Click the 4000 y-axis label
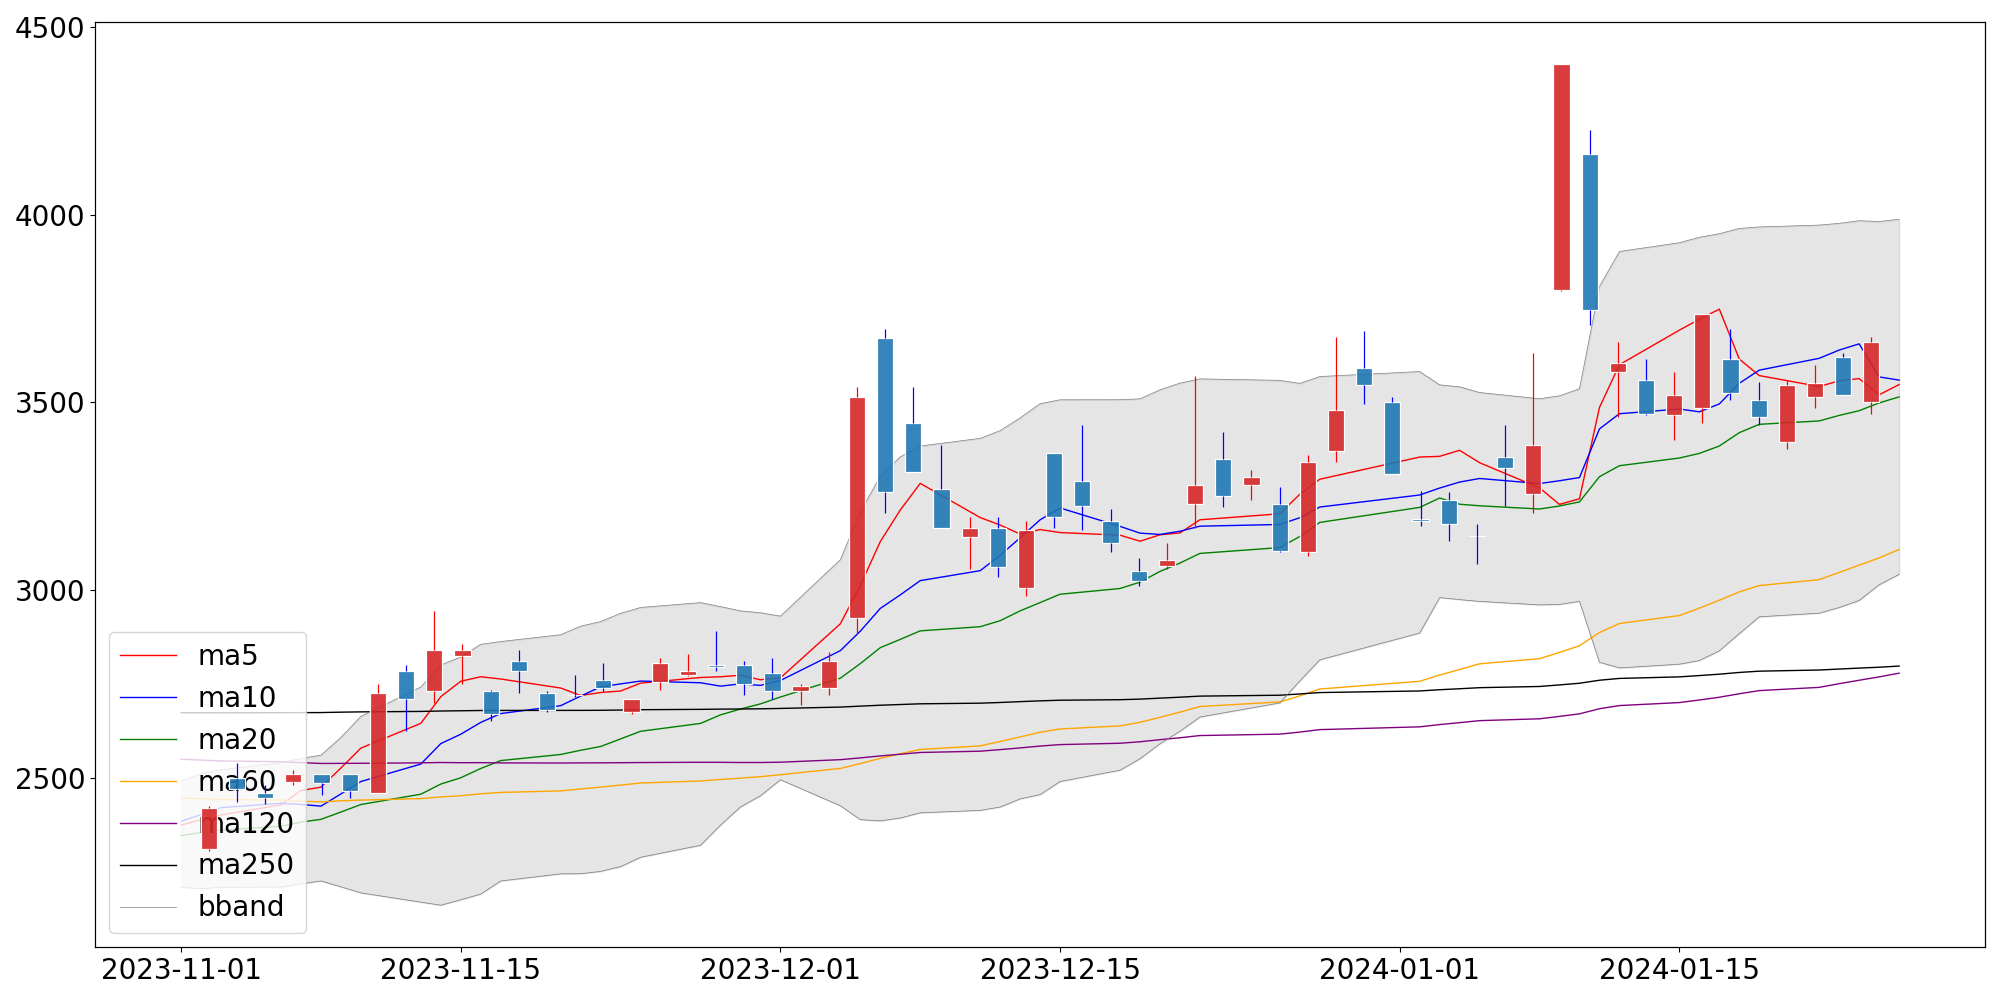Image resolution: width=2000 pixels, height=1000 pixels. 50,216
